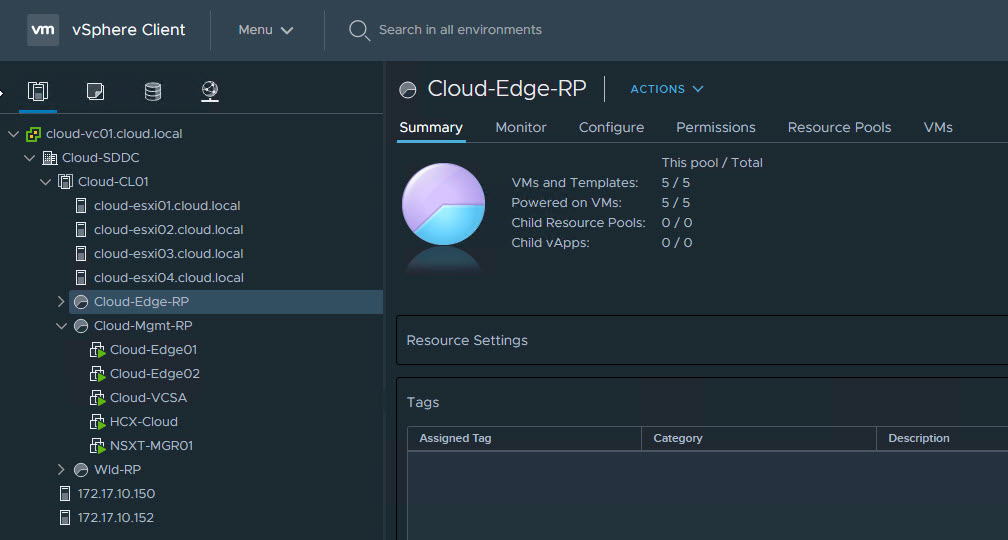Switch to the Monitor tab
1008x540 pixels.
pyautogui.click(x=521, y=127)
